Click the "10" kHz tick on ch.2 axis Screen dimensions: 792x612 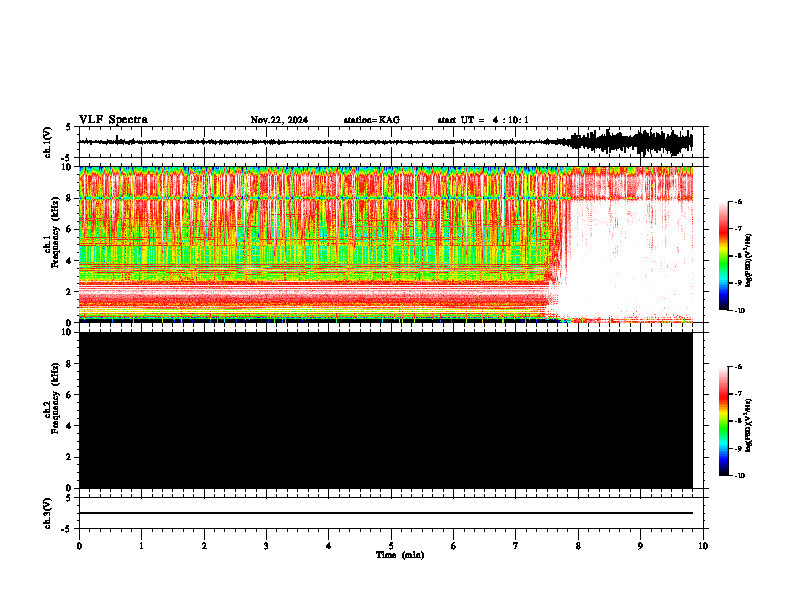click(x=68, y=332)
